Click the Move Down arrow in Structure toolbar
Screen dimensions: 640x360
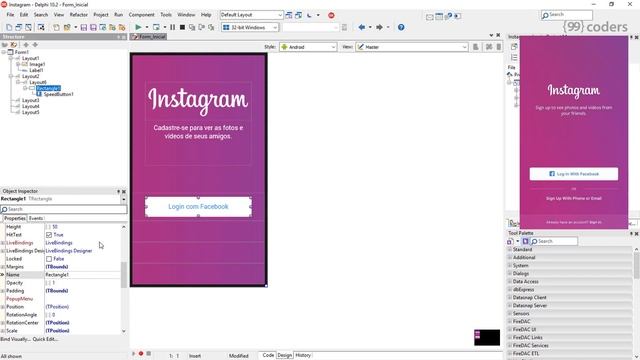(35, 44)
